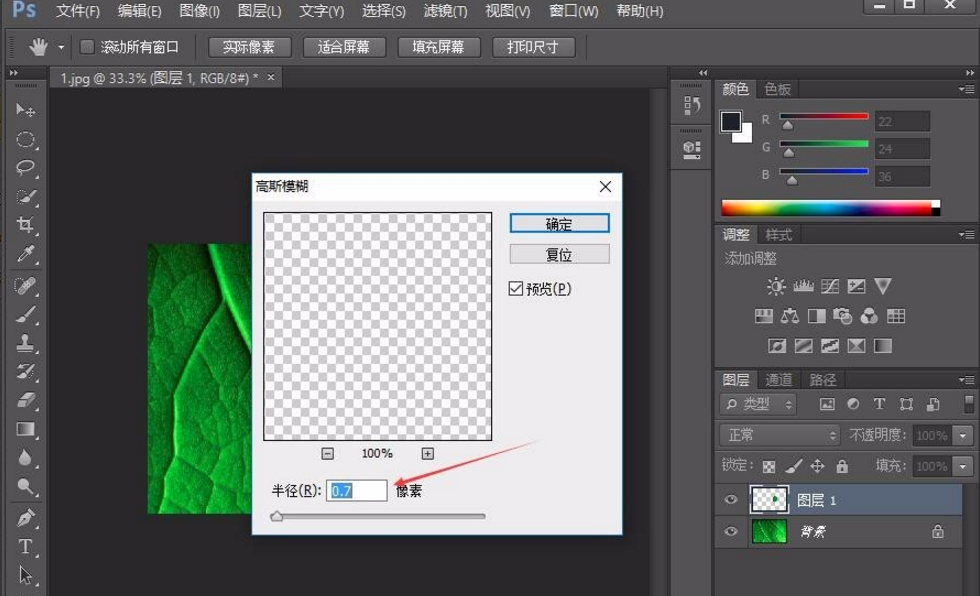Screen dimensions: 980x596
Task: Open the layer filter 类型 dropdown
Action: tap(762, 404)
